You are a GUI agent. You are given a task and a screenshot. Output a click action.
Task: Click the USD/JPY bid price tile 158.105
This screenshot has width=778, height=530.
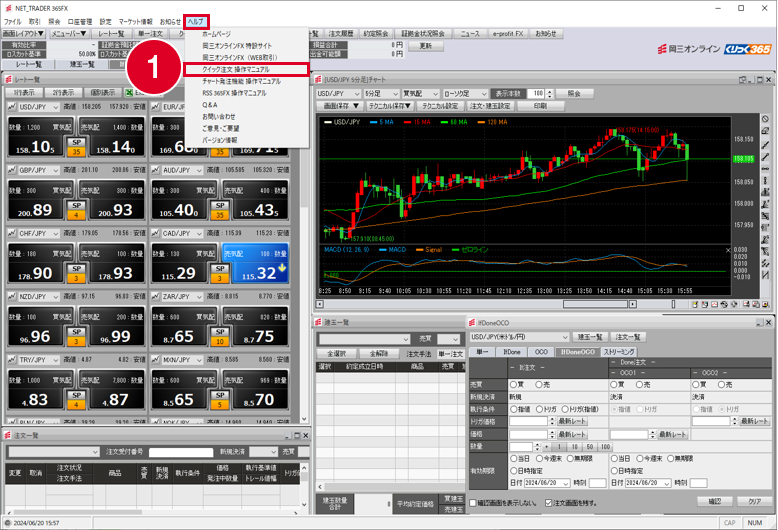pyautogui.click(x=40, y=136)
